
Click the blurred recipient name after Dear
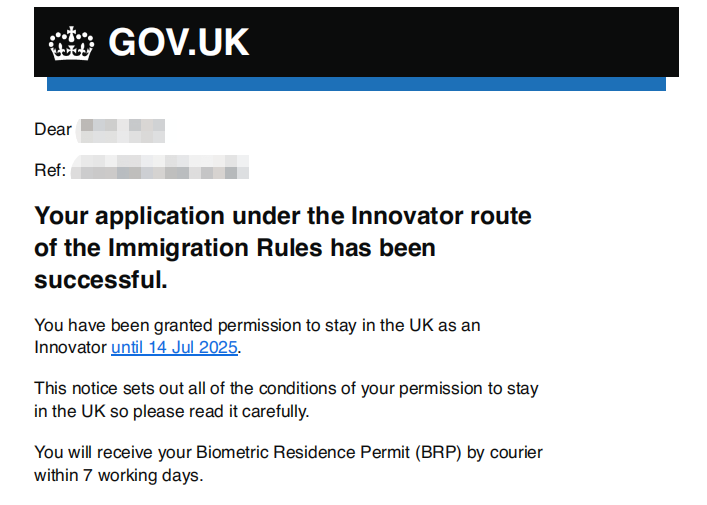(x=121, y=130)
